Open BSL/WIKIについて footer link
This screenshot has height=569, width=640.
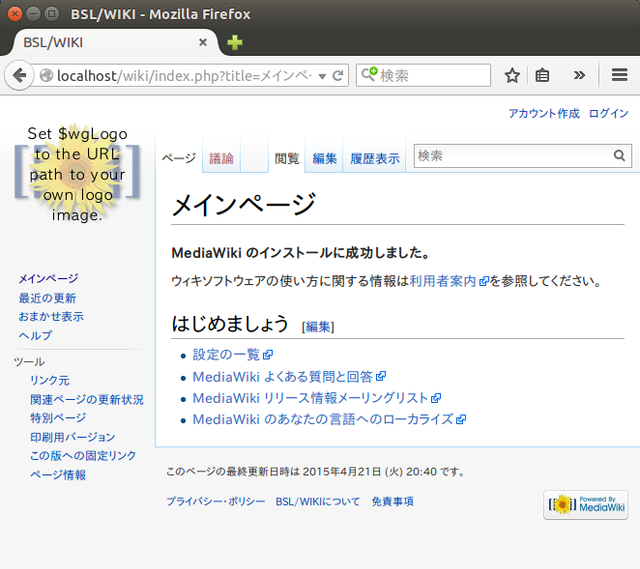tap(318, 501)
